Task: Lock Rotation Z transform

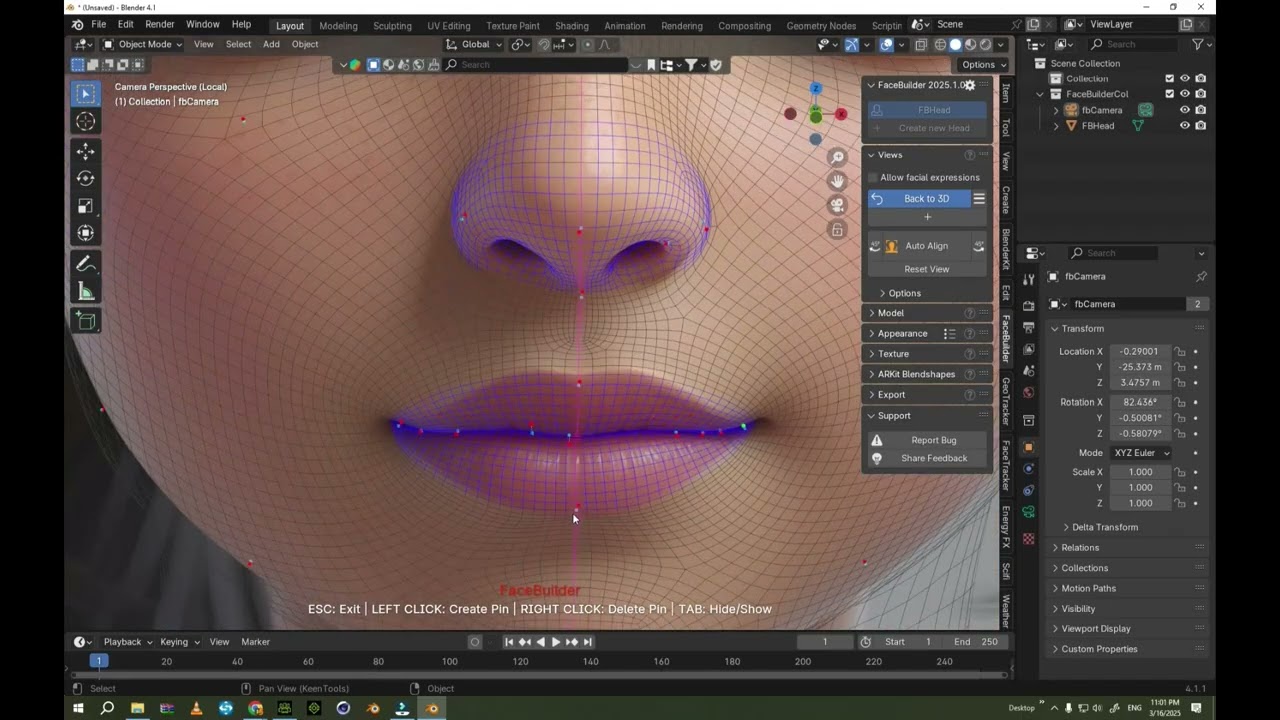Action: click(1180, 434)
